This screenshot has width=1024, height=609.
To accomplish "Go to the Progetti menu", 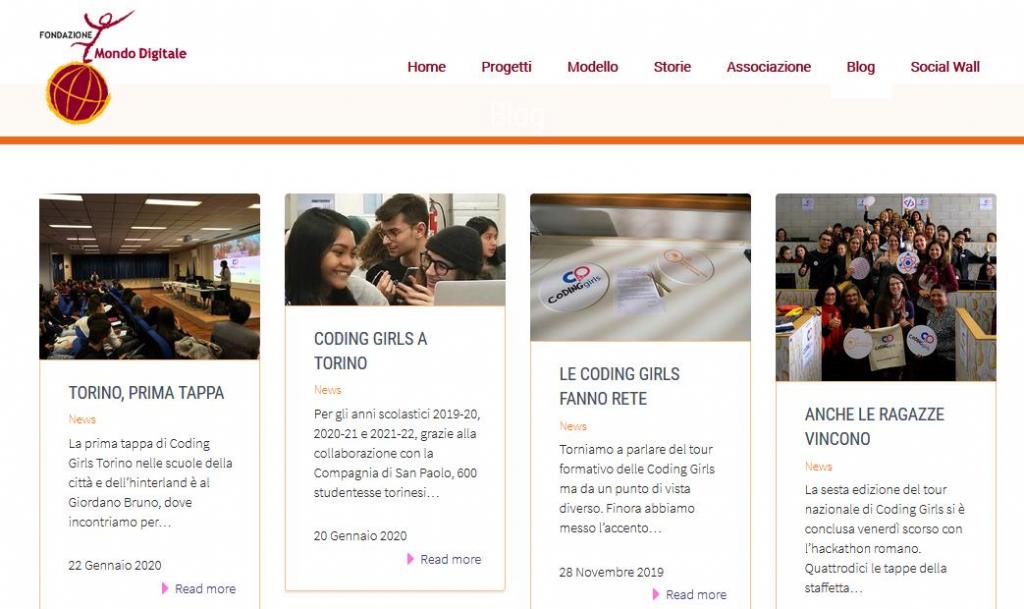I will pos(506,67).
